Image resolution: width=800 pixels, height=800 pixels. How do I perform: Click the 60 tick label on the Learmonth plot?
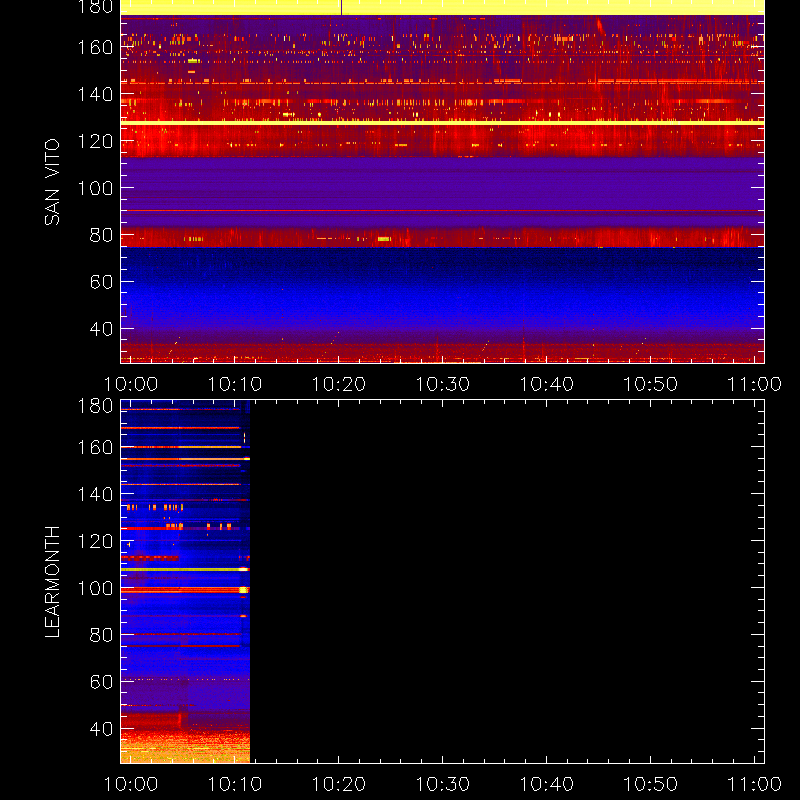click(x=101, y=682)
